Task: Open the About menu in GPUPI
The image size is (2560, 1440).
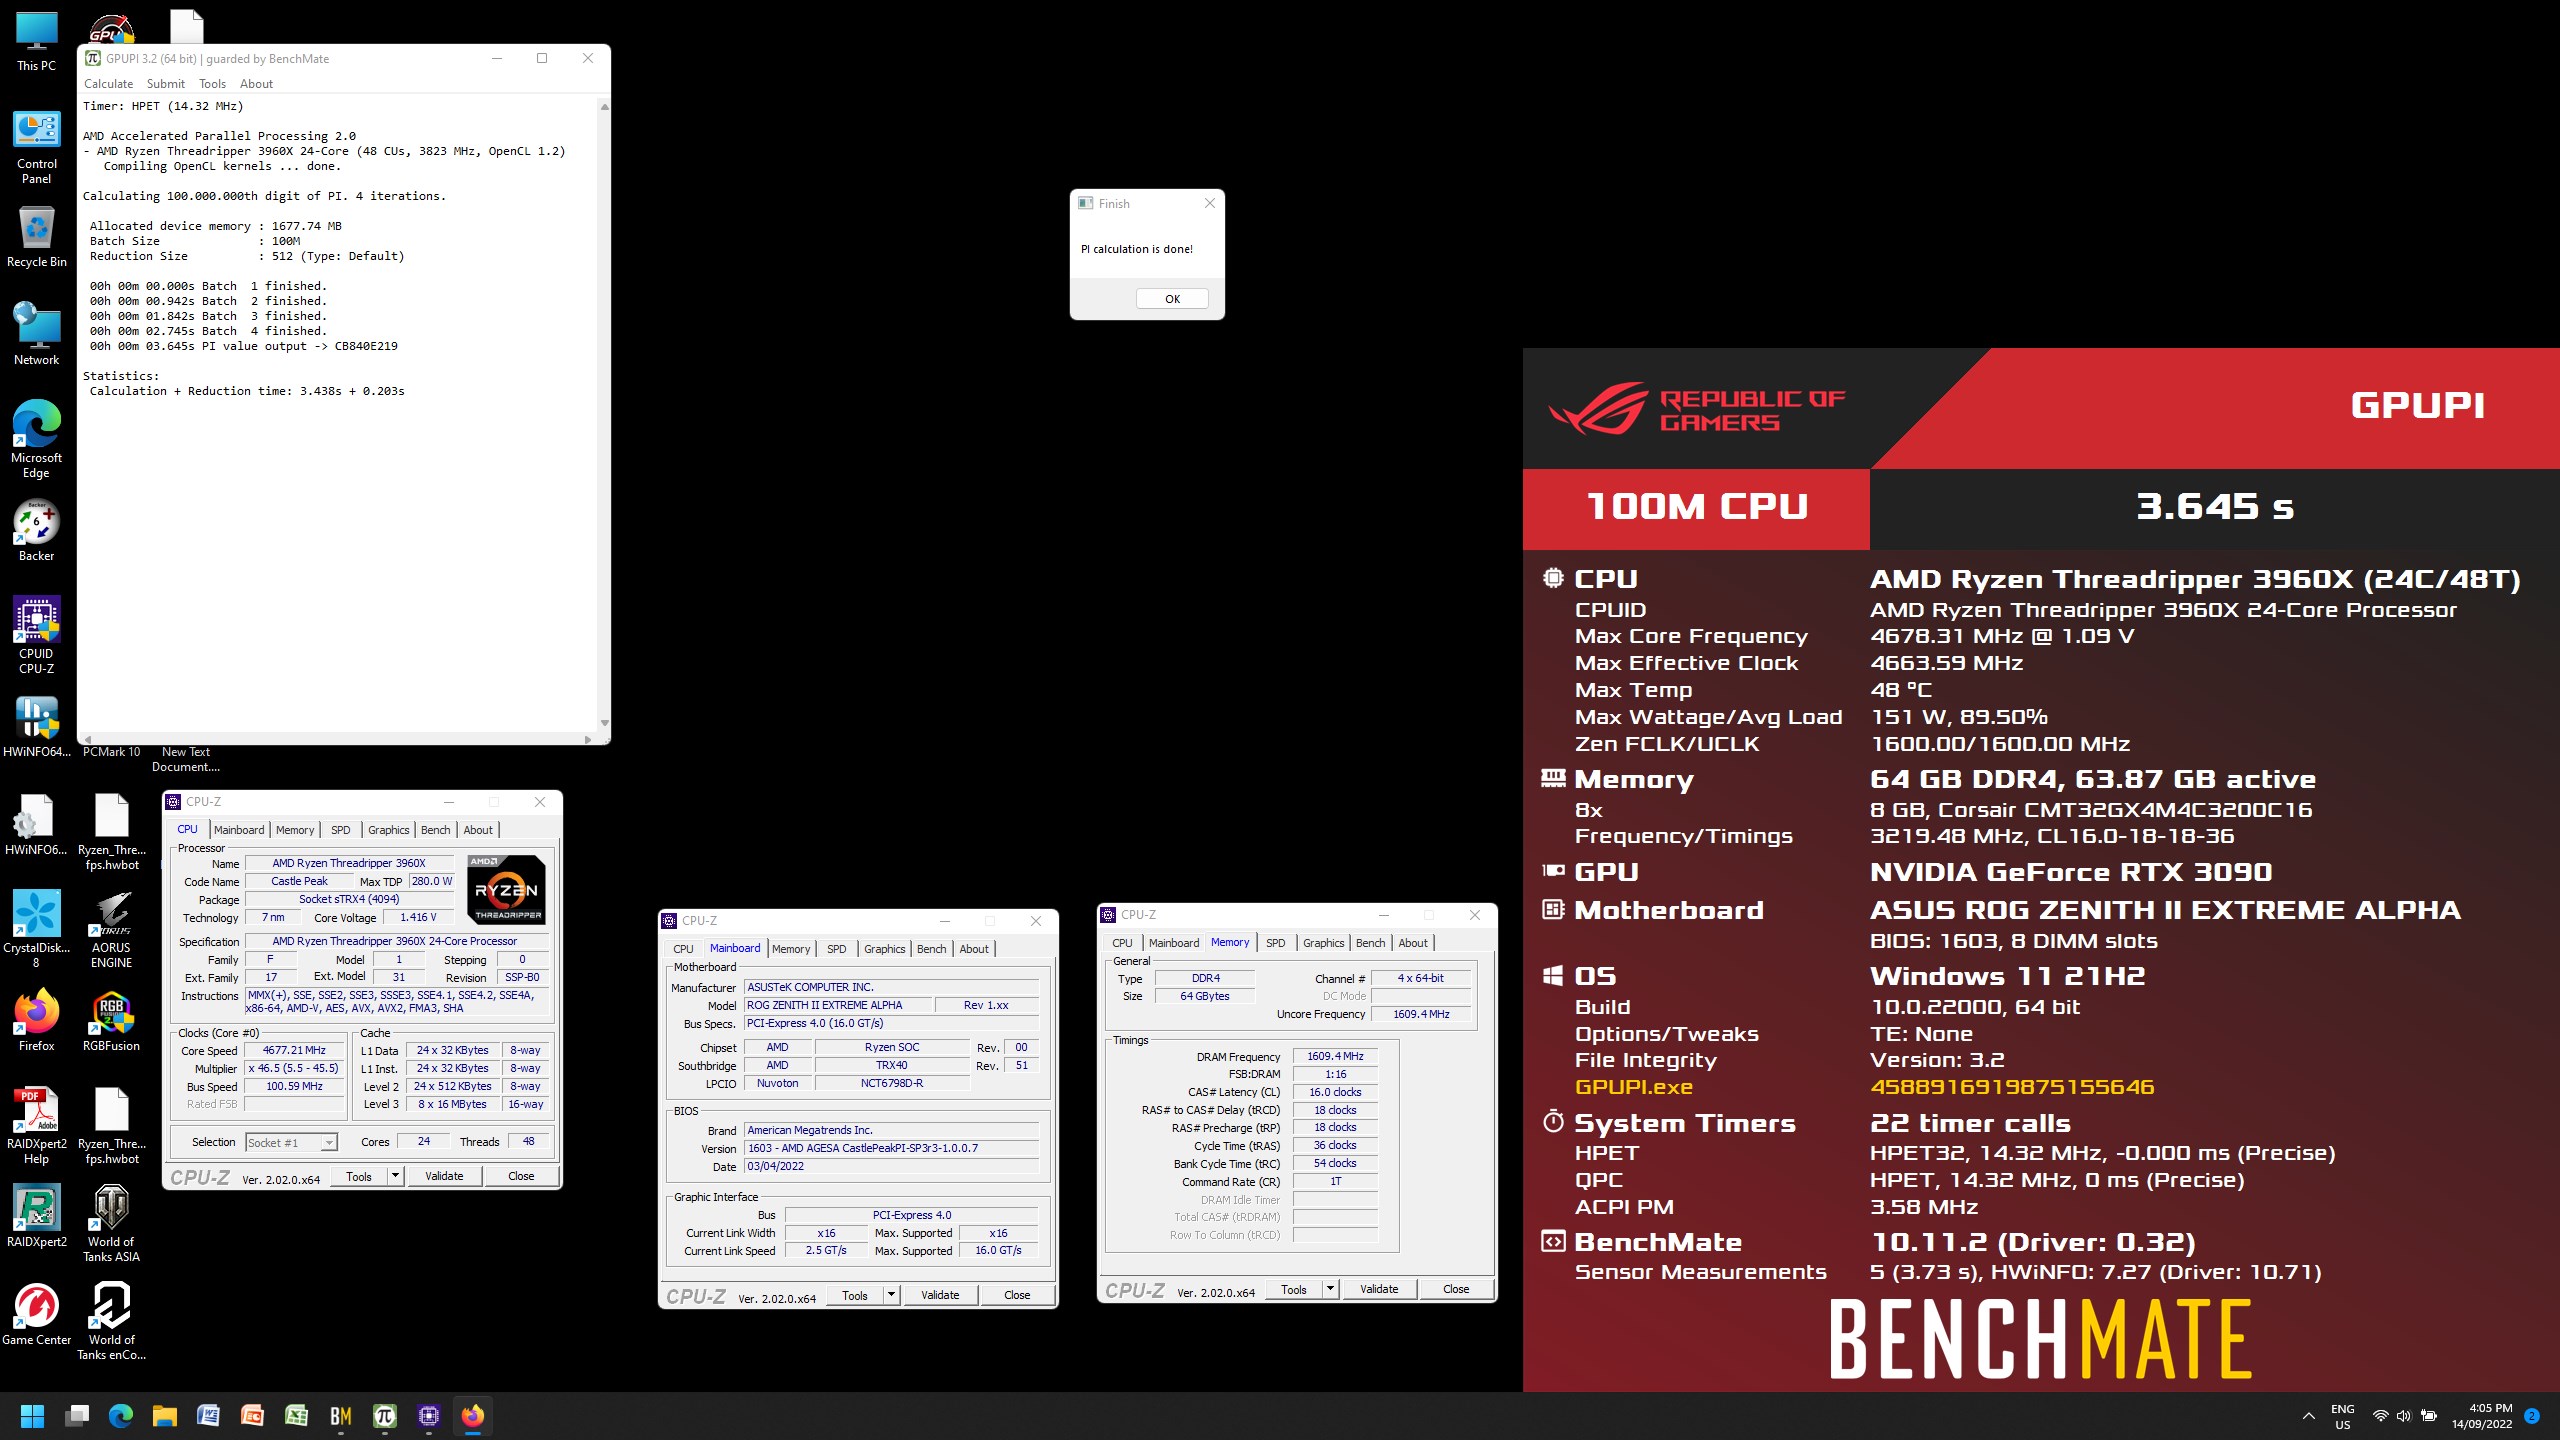Action: [256, 84]
